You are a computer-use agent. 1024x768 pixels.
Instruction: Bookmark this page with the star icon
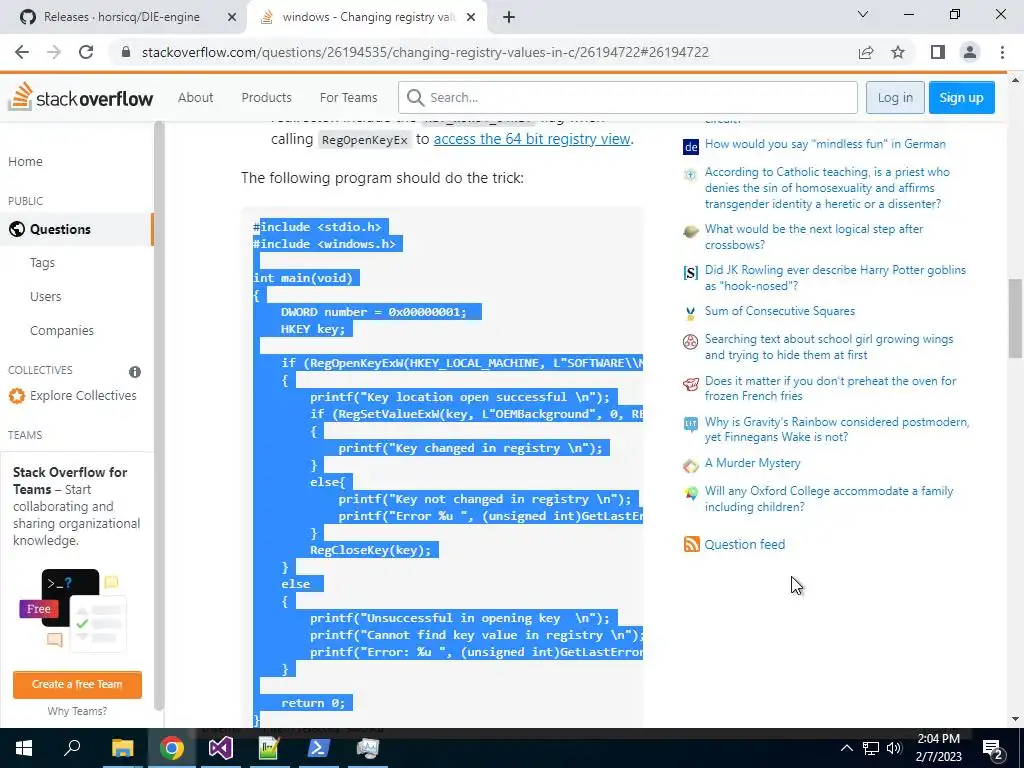pyautogui.click(x=898, y=52)
